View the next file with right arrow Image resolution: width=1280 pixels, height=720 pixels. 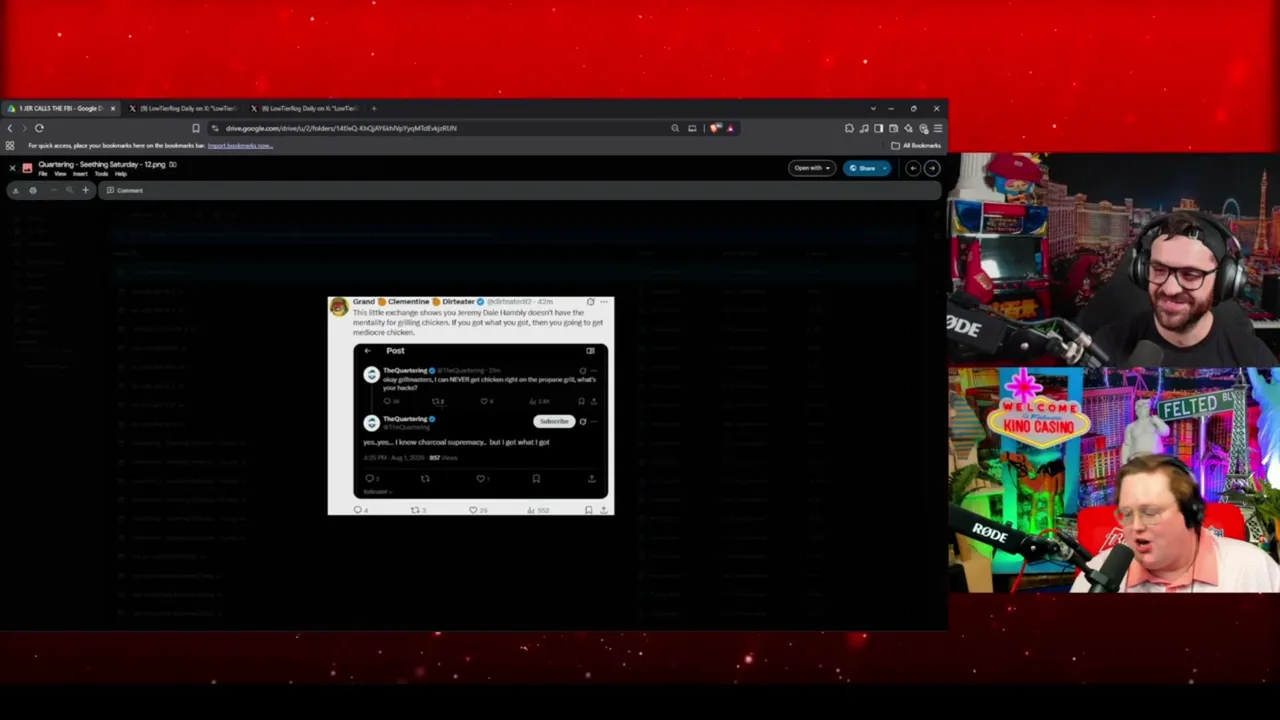[x=932, y=168]
